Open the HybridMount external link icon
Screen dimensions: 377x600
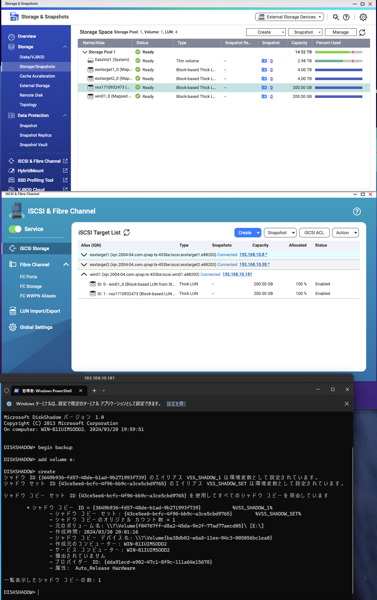coord(65,171)
